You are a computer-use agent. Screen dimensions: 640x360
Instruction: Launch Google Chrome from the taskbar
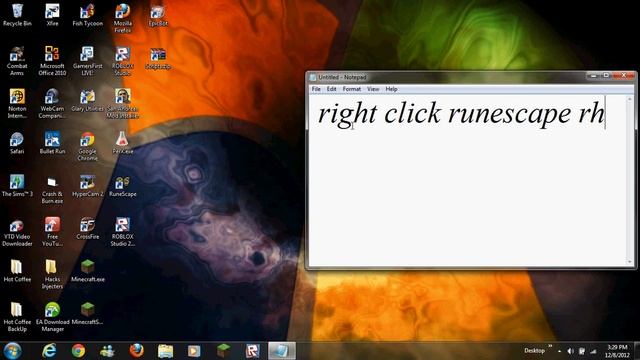pos(78,351)
